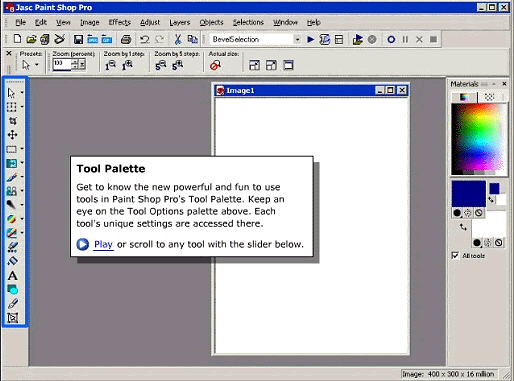Zoom in by 1 step
This screenshot has height=381, width=514.
tap(127, 65)
